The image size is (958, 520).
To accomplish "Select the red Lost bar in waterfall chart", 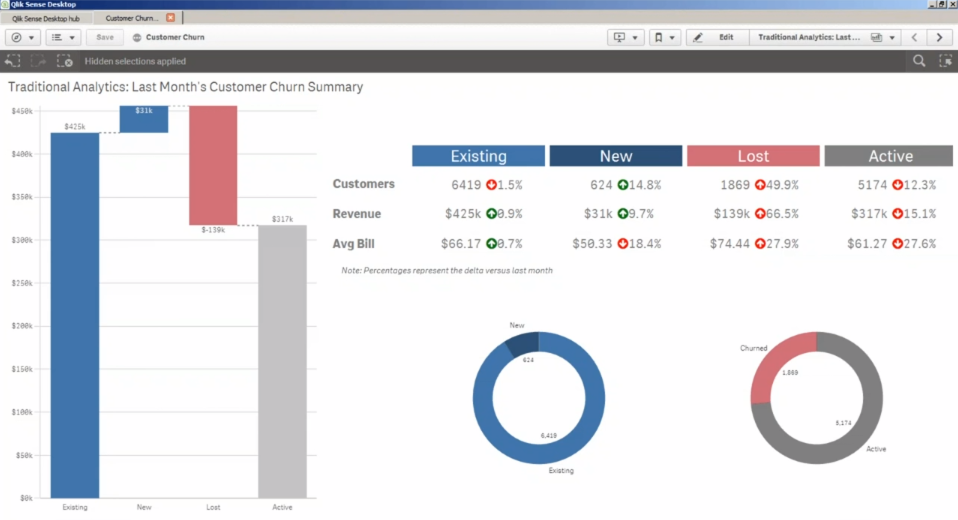I will tap(213, 165).
